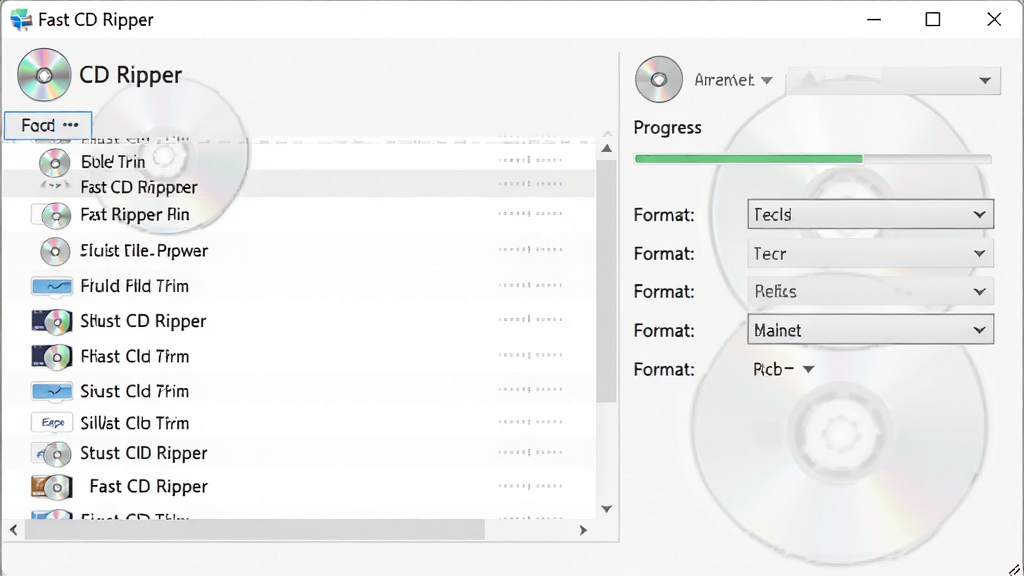This screenshot has height=576, width=1024.
Task: Select the Fast Ripper Rin entry
Action: pos(299,214)
